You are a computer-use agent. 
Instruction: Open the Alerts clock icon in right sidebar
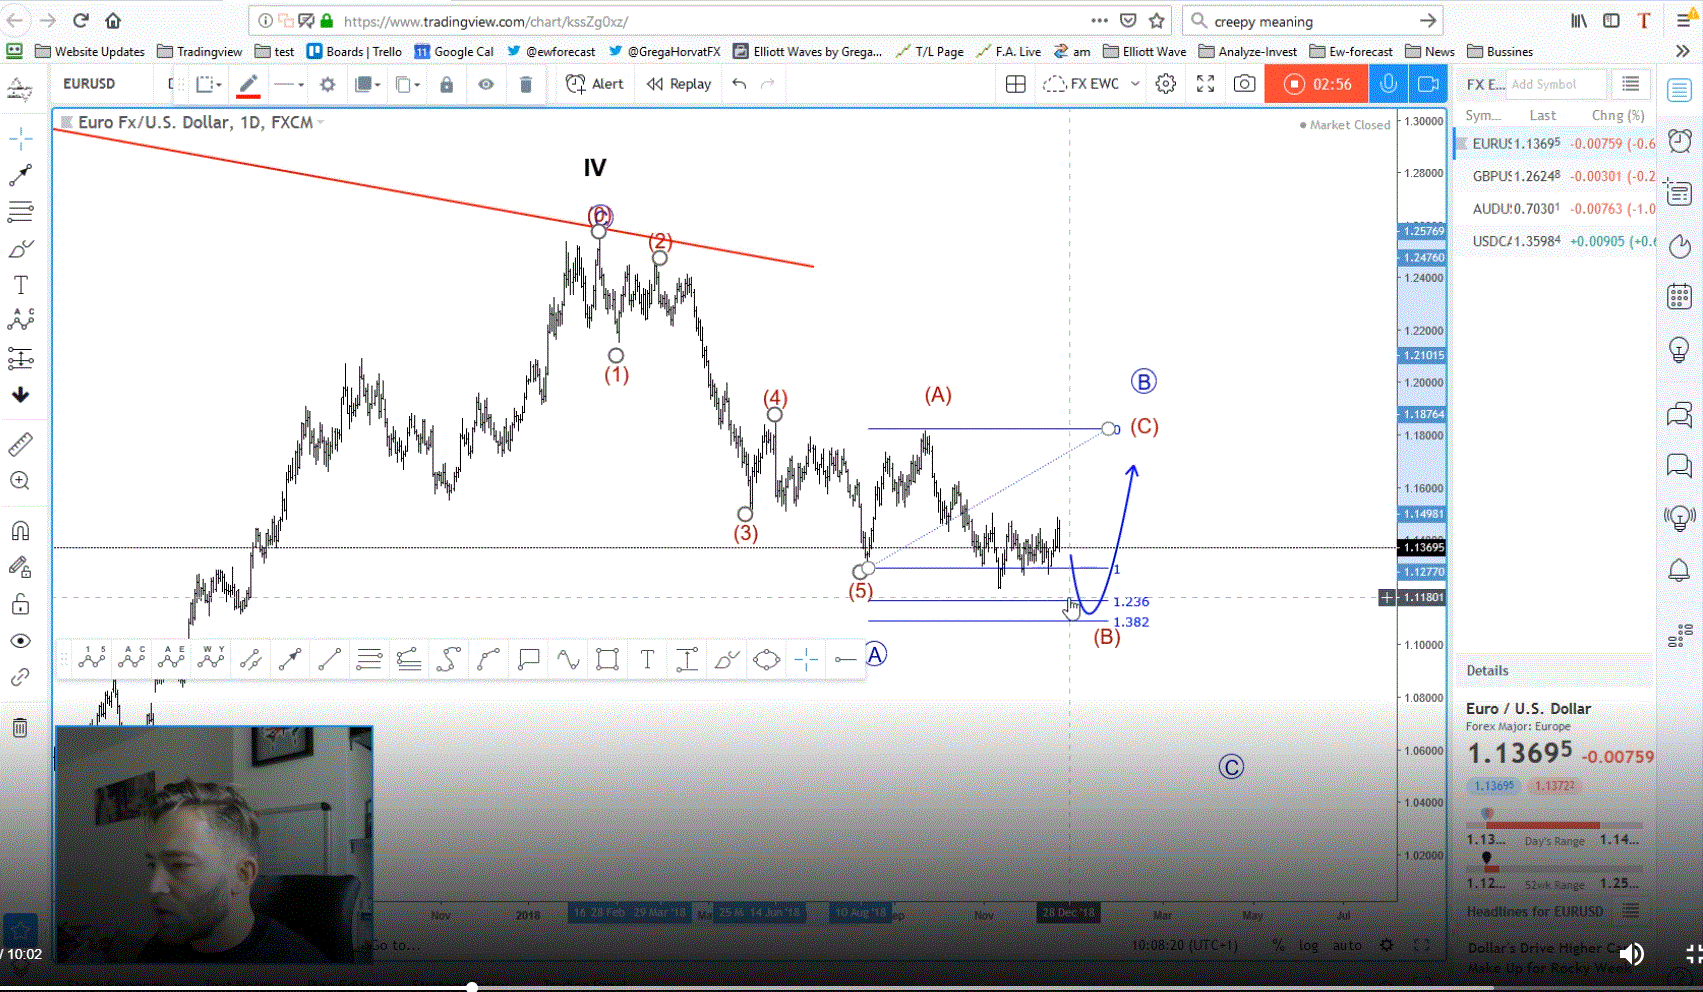pos(1680,141)
